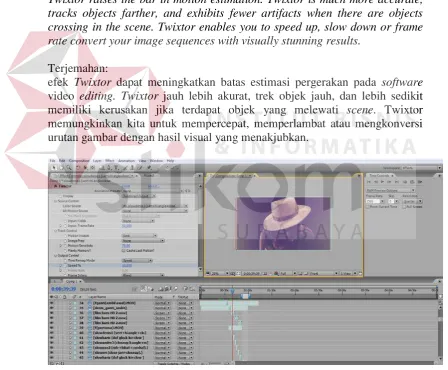The height and width of the screenshot is (370, 448).
Task: Select the Brush tool
Action: pos(125,168)
